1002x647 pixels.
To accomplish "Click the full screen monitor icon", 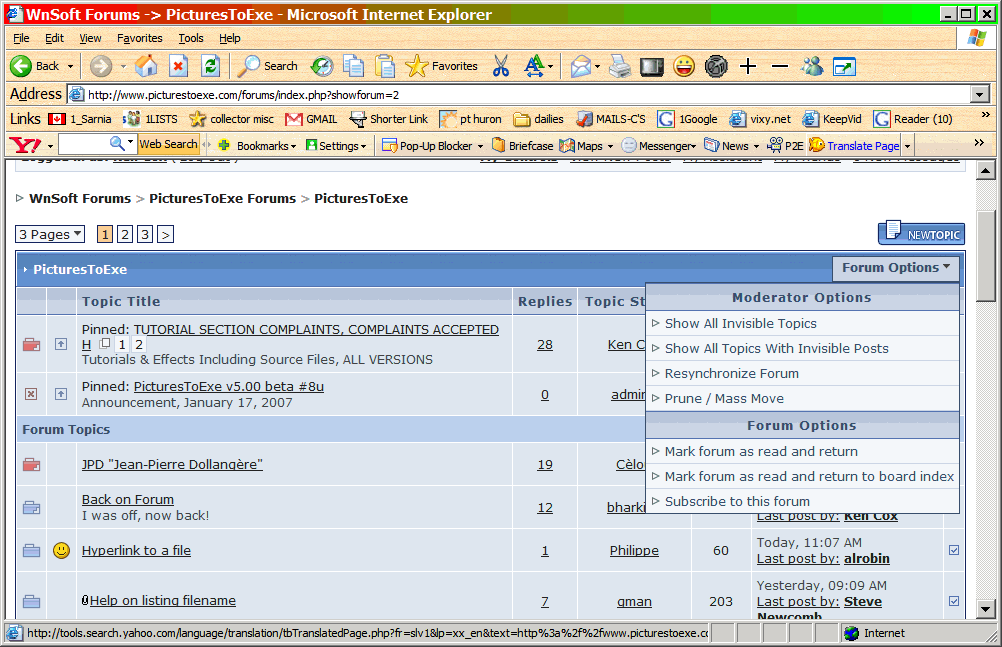I will (x=652, y=66).
